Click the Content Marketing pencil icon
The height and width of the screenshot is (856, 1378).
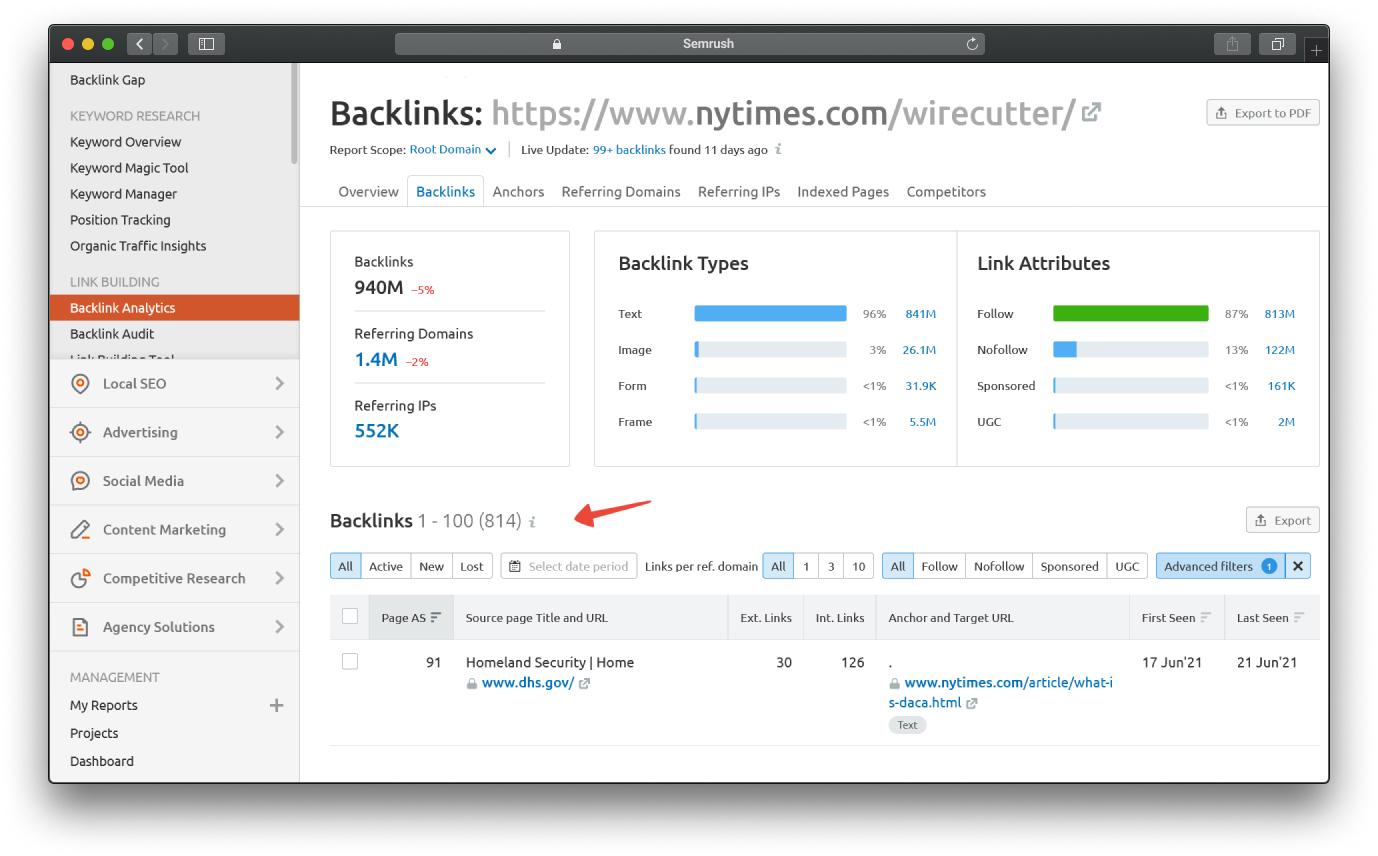click(x=80, y=530)
